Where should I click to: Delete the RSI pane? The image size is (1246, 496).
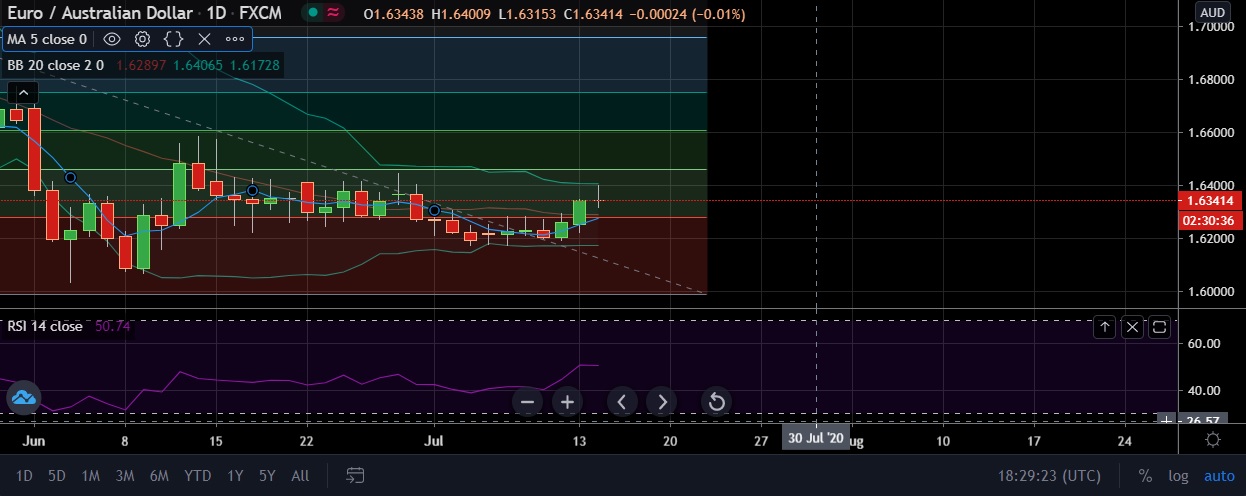1132,326
